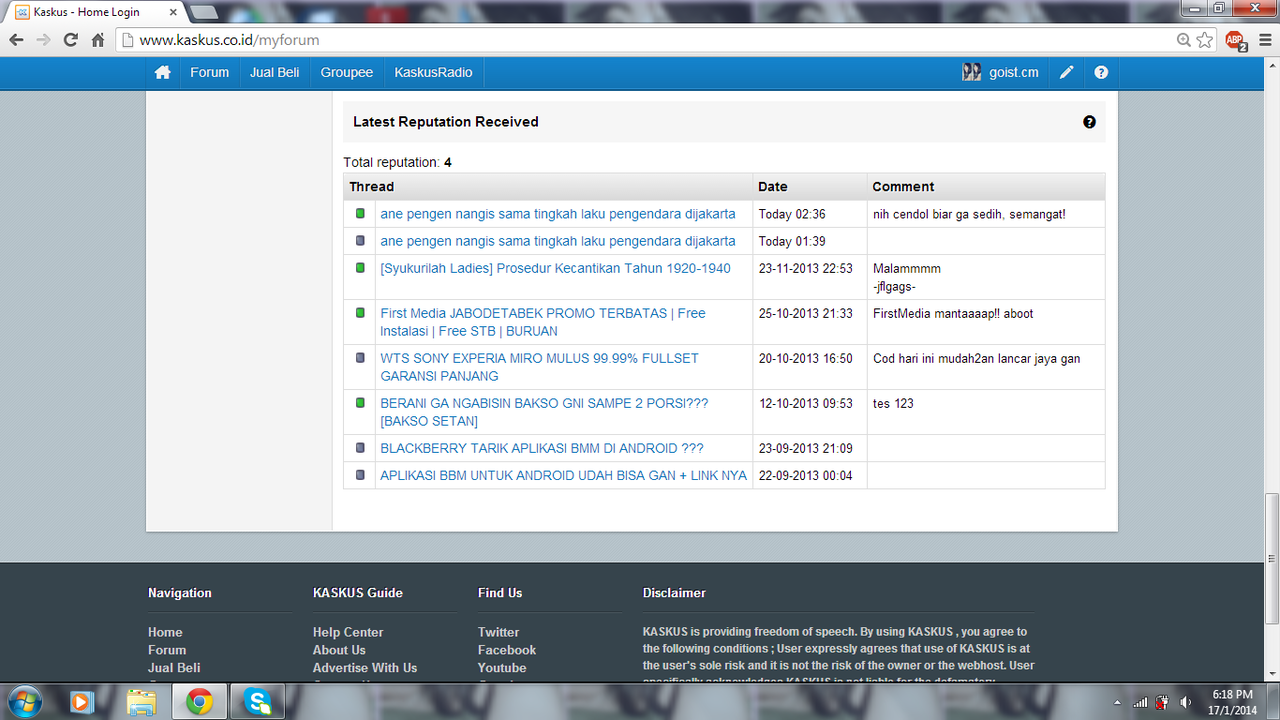Go back with browser back arrow
Screen dimensions: 1280x720
click(x=16, y=40)
